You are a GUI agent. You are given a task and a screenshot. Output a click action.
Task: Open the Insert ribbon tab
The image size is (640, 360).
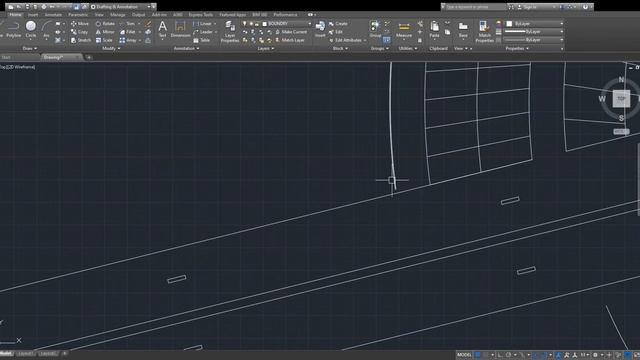point(33,15)
